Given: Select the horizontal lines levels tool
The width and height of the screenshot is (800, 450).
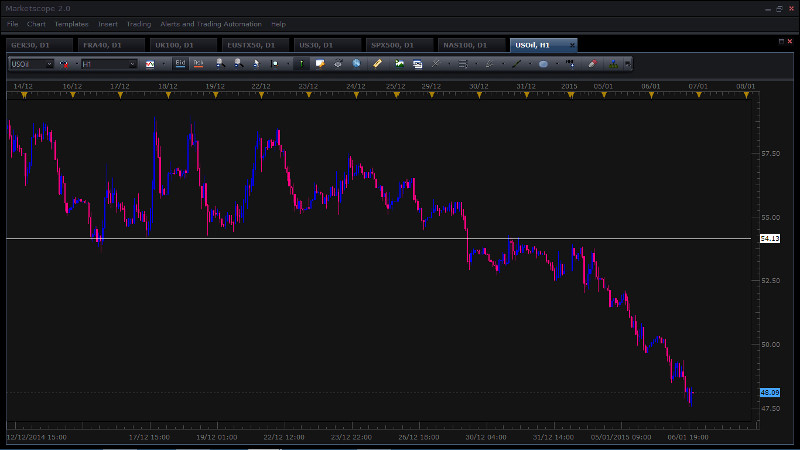Looking at the screenshot, I should pyautogui.click(x=463, y=64).
